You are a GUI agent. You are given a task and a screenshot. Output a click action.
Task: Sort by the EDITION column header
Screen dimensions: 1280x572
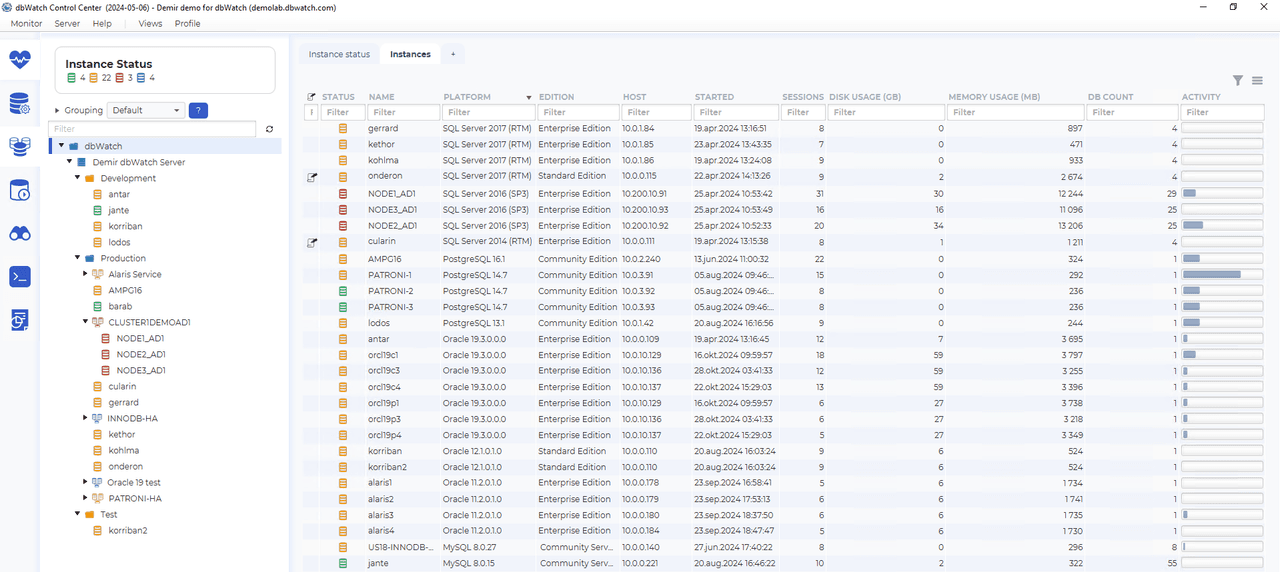click(556, 97)
